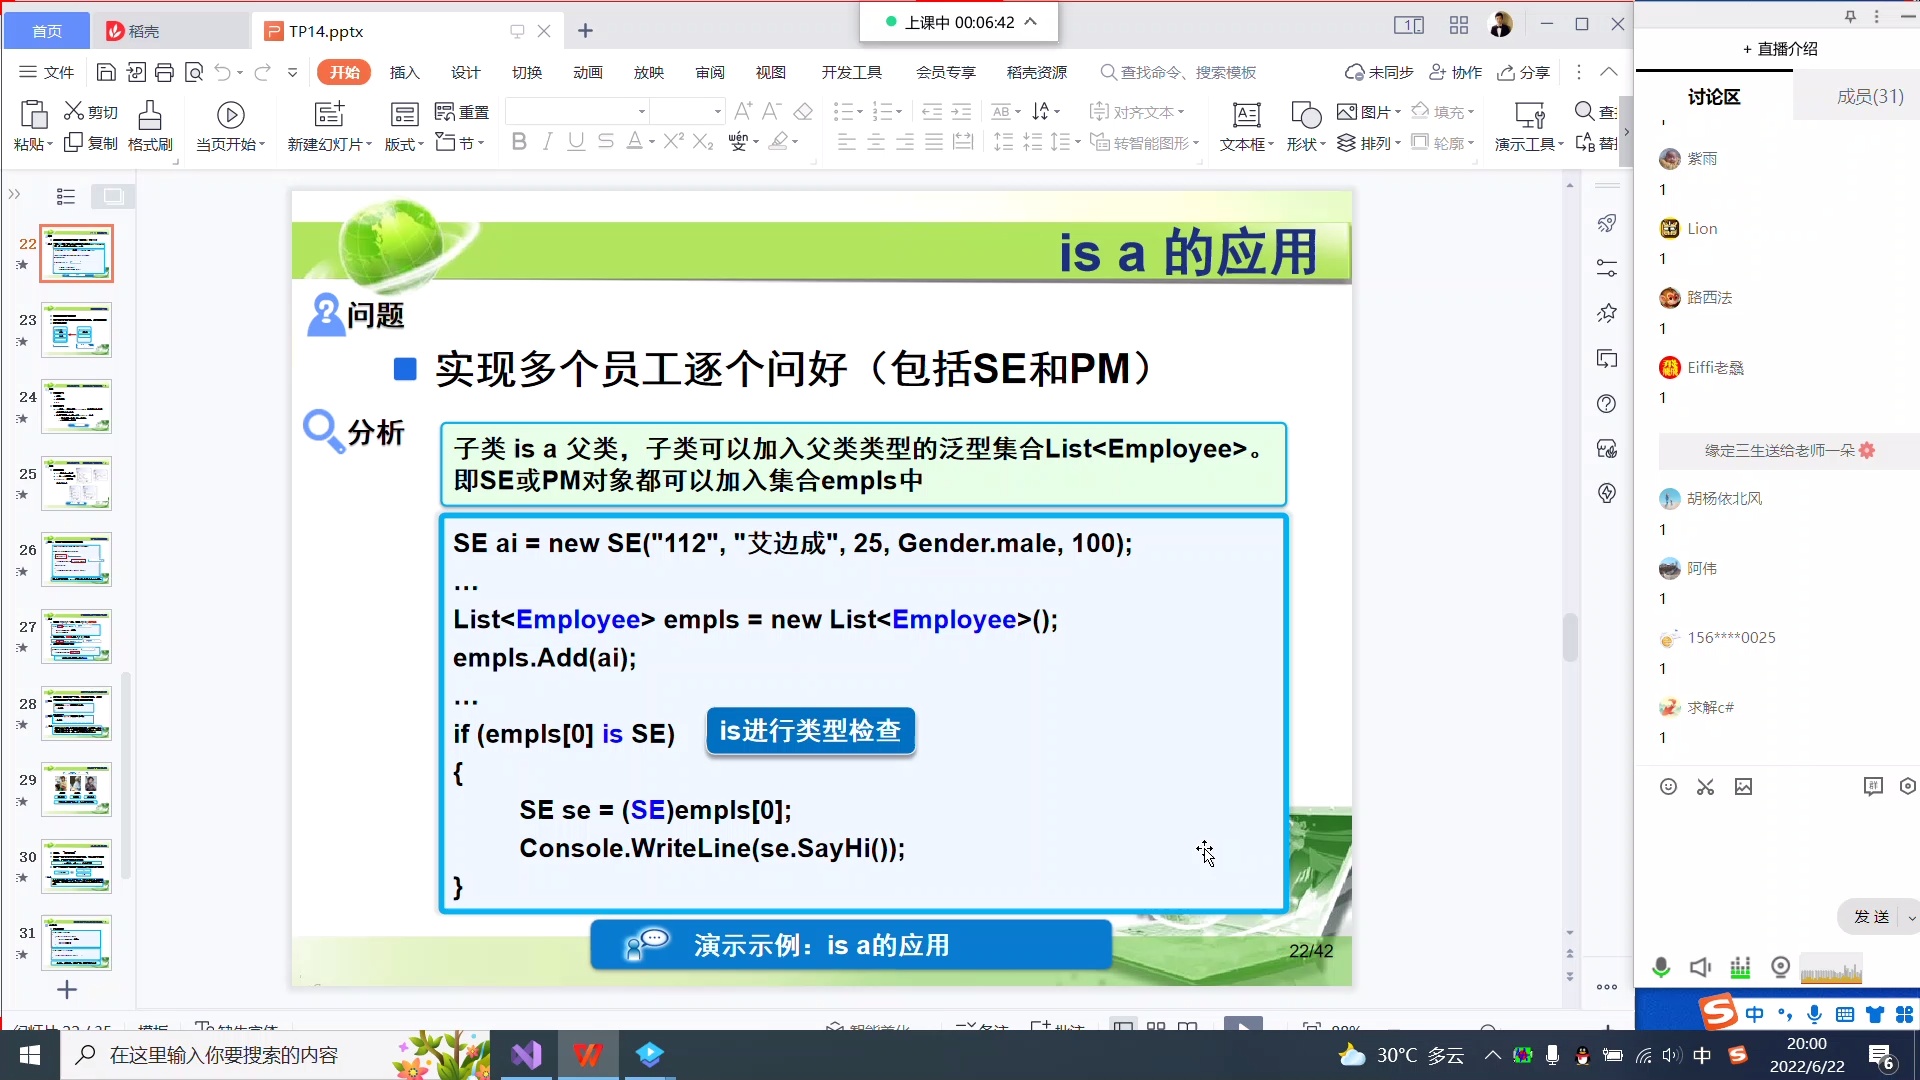
Task: Toggle bold formatting
Action: point(518,142)
